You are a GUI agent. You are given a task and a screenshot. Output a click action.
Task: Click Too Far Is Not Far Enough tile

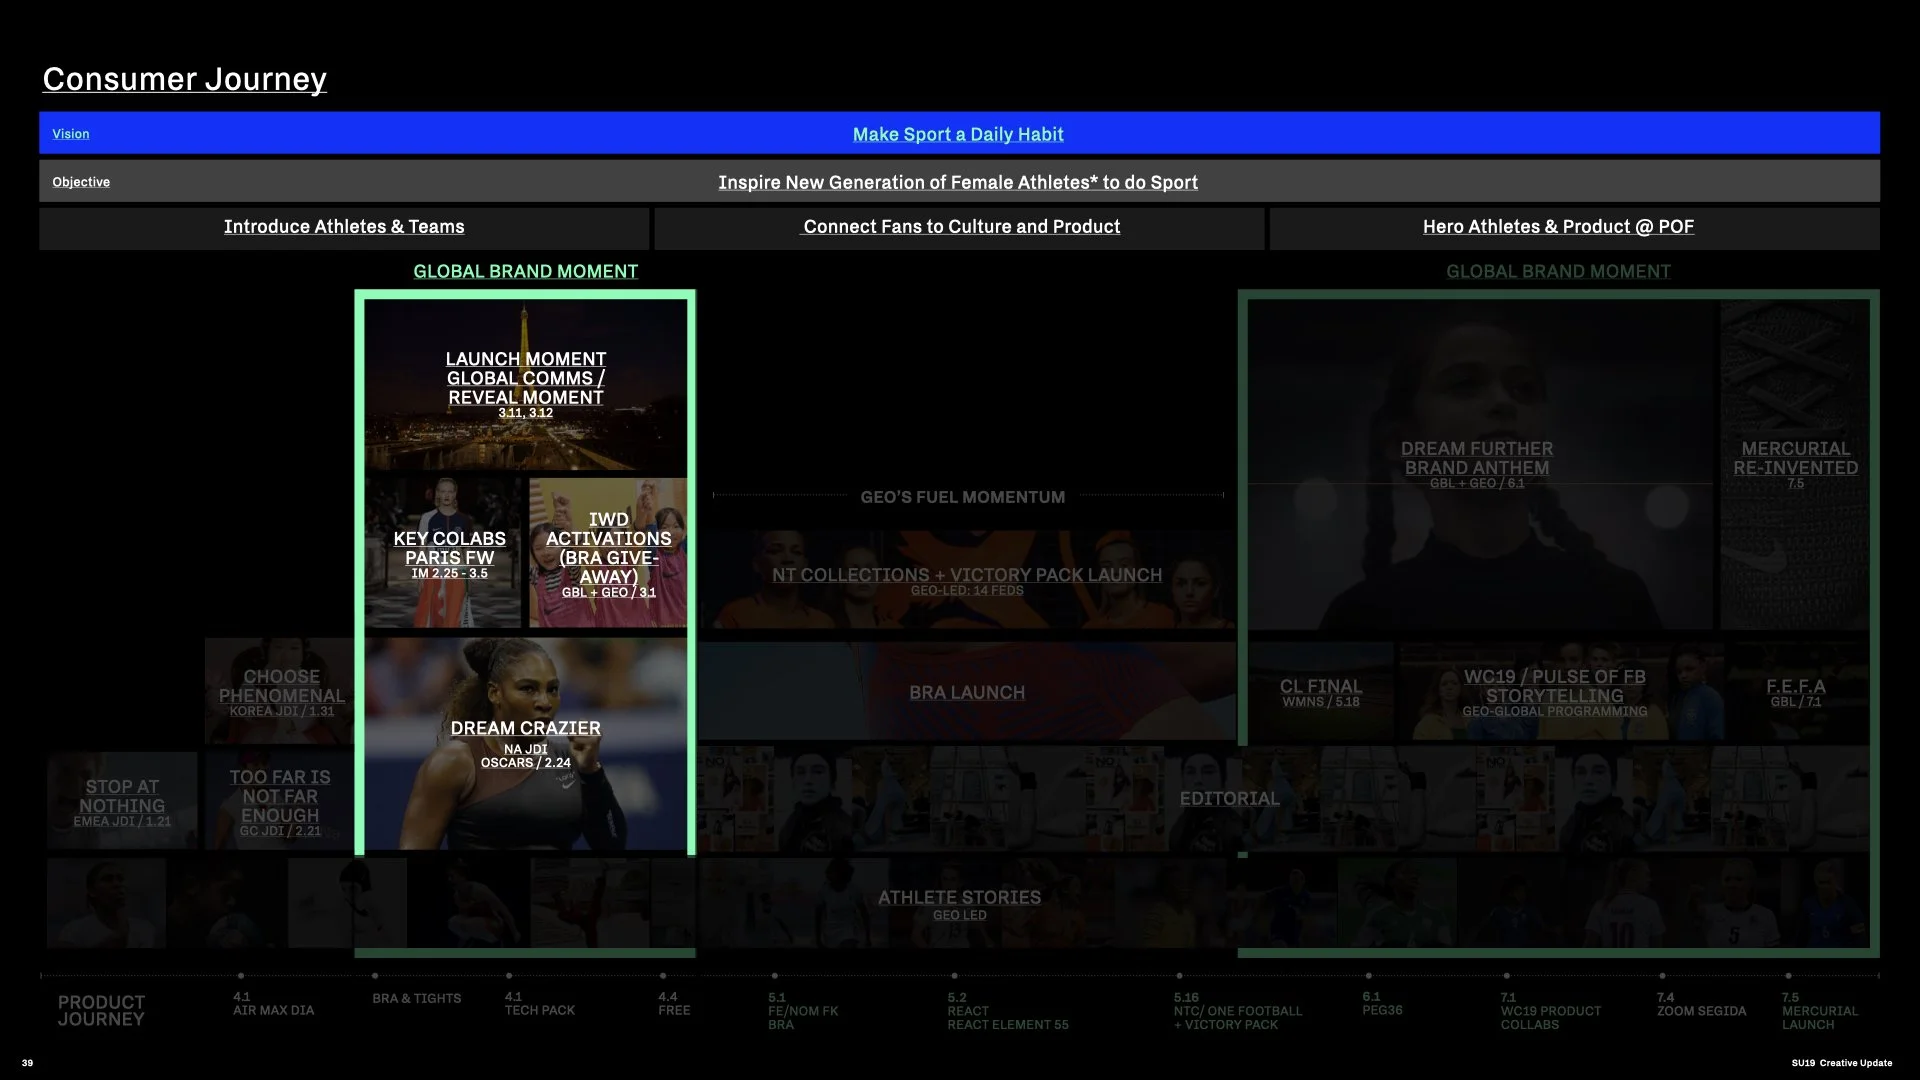coord(279,801)
